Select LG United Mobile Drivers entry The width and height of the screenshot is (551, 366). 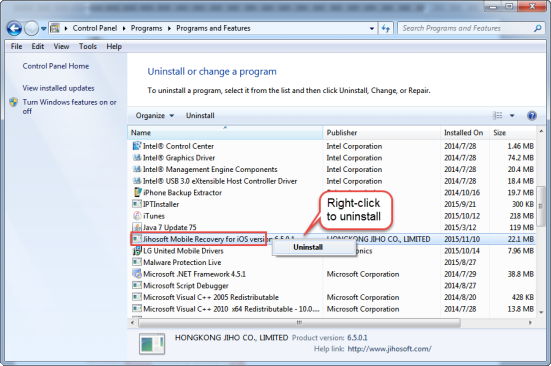pos(183,251)
